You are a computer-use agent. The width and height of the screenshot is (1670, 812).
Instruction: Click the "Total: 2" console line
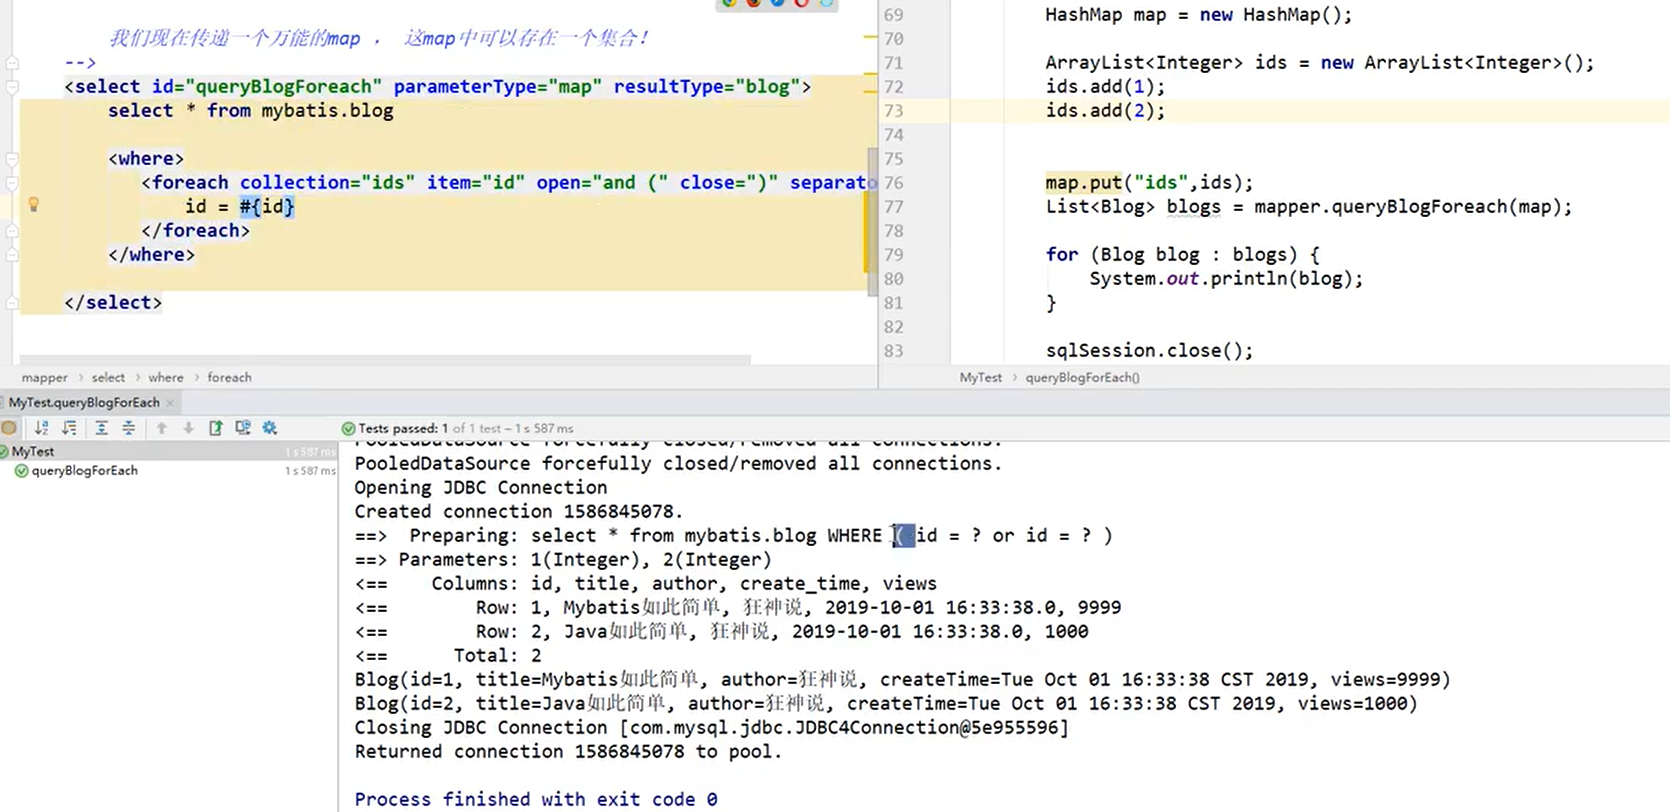(448, 656)
